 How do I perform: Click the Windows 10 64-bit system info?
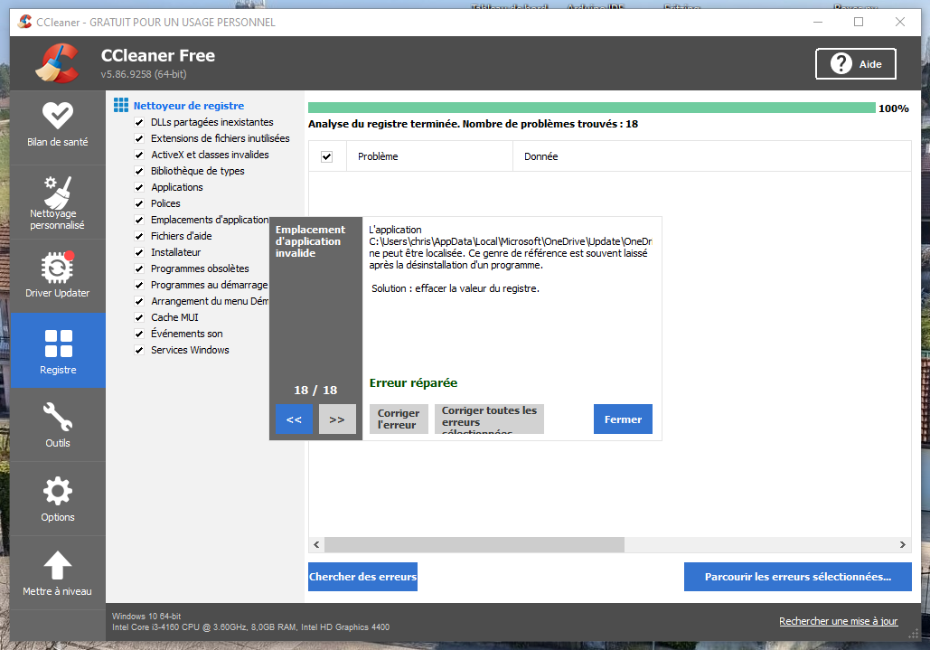pyautogui.click(x=146, y=616)
